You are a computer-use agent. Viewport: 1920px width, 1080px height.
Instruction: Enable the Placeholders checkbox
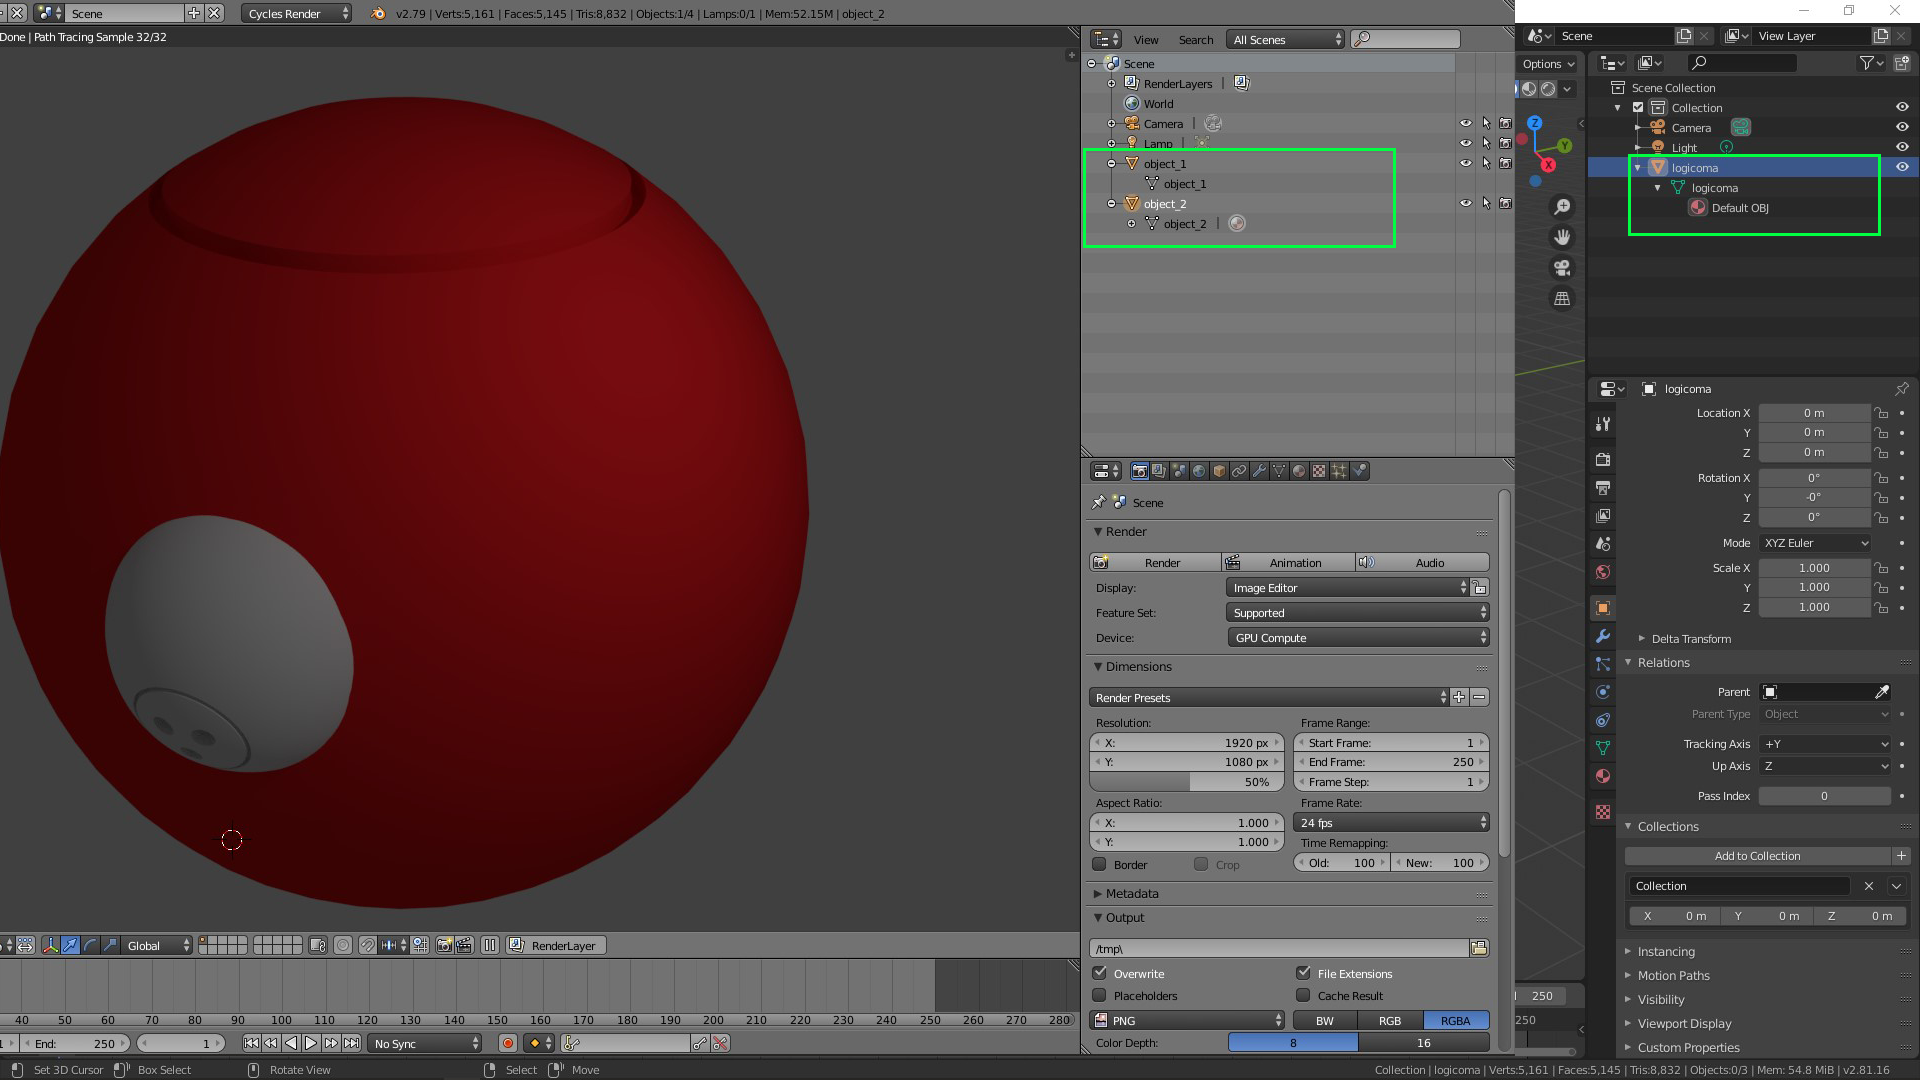[1100, 995]
